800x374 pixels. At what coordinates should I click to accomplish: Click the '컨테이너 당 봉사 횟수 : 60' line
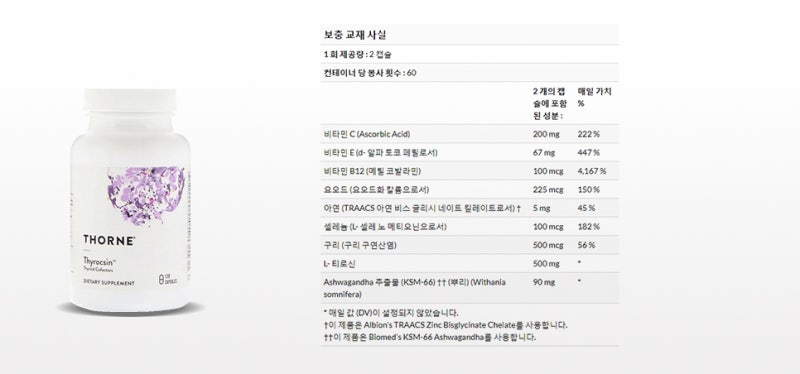point(370,72)
